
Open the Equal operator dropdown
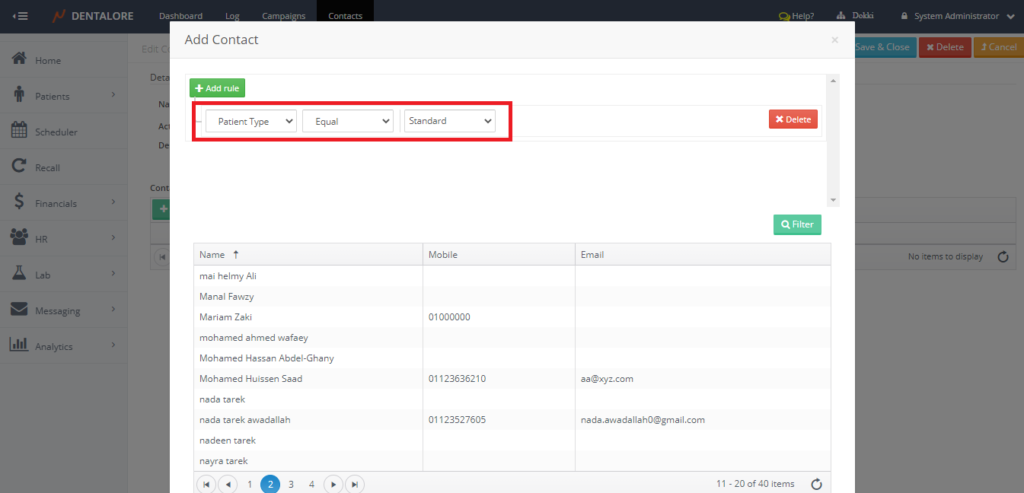click(347, 121)
